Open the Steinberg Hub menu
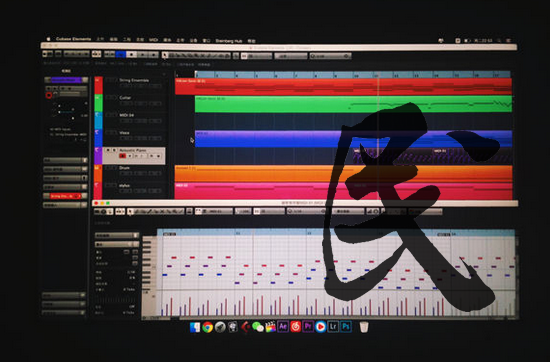This screenshot has height=362, width=550. 228,41
